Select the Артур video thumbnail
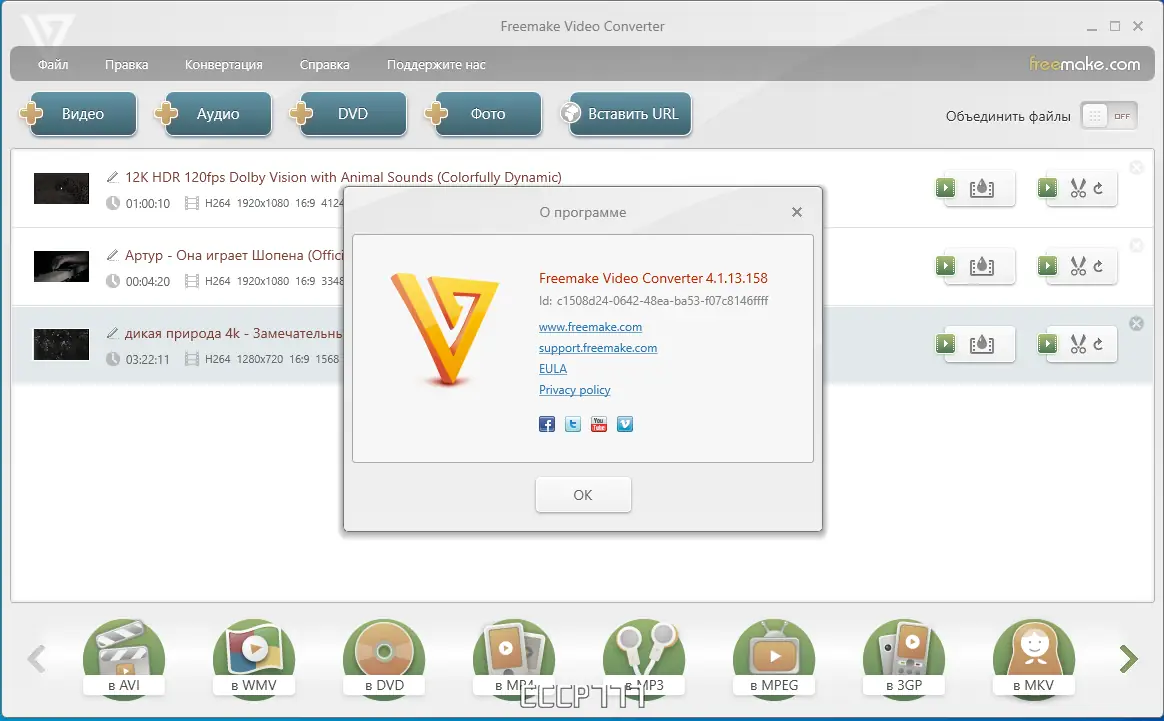Image resolution: width=1164 pixels, height=721 pixels. pos(62,267)
